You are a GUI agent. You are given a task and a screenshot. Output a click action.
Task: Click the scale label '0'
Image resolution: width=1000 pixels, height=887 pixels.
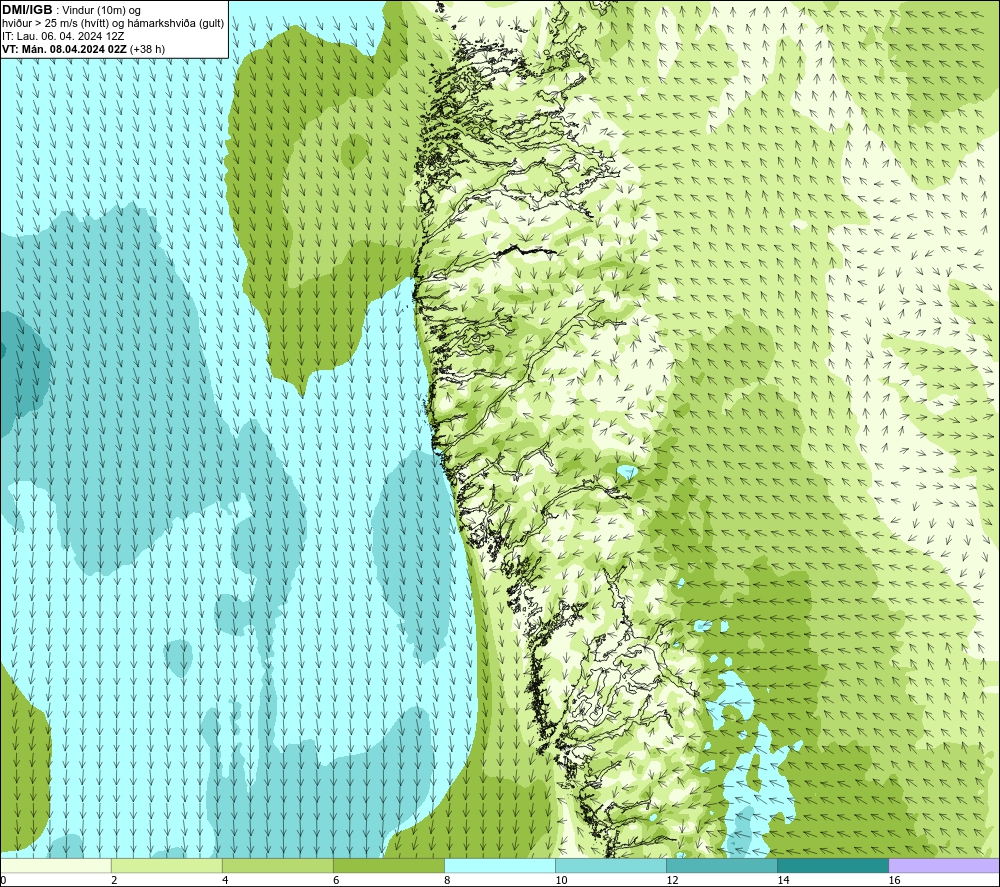pos(3,881)
